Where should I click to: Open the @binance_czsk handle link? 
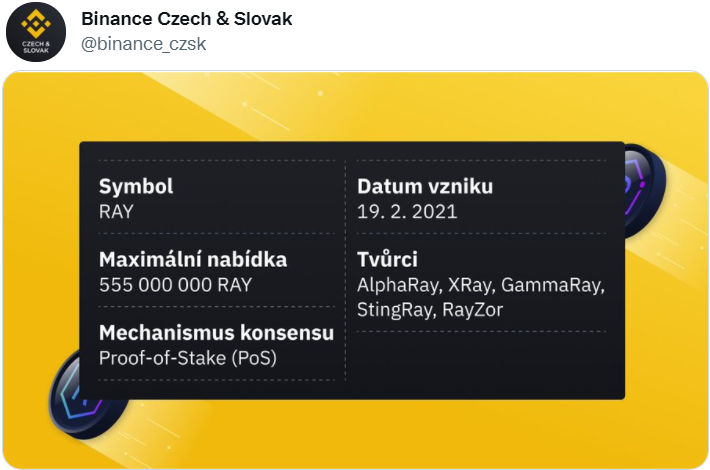(x=143, y=45)
